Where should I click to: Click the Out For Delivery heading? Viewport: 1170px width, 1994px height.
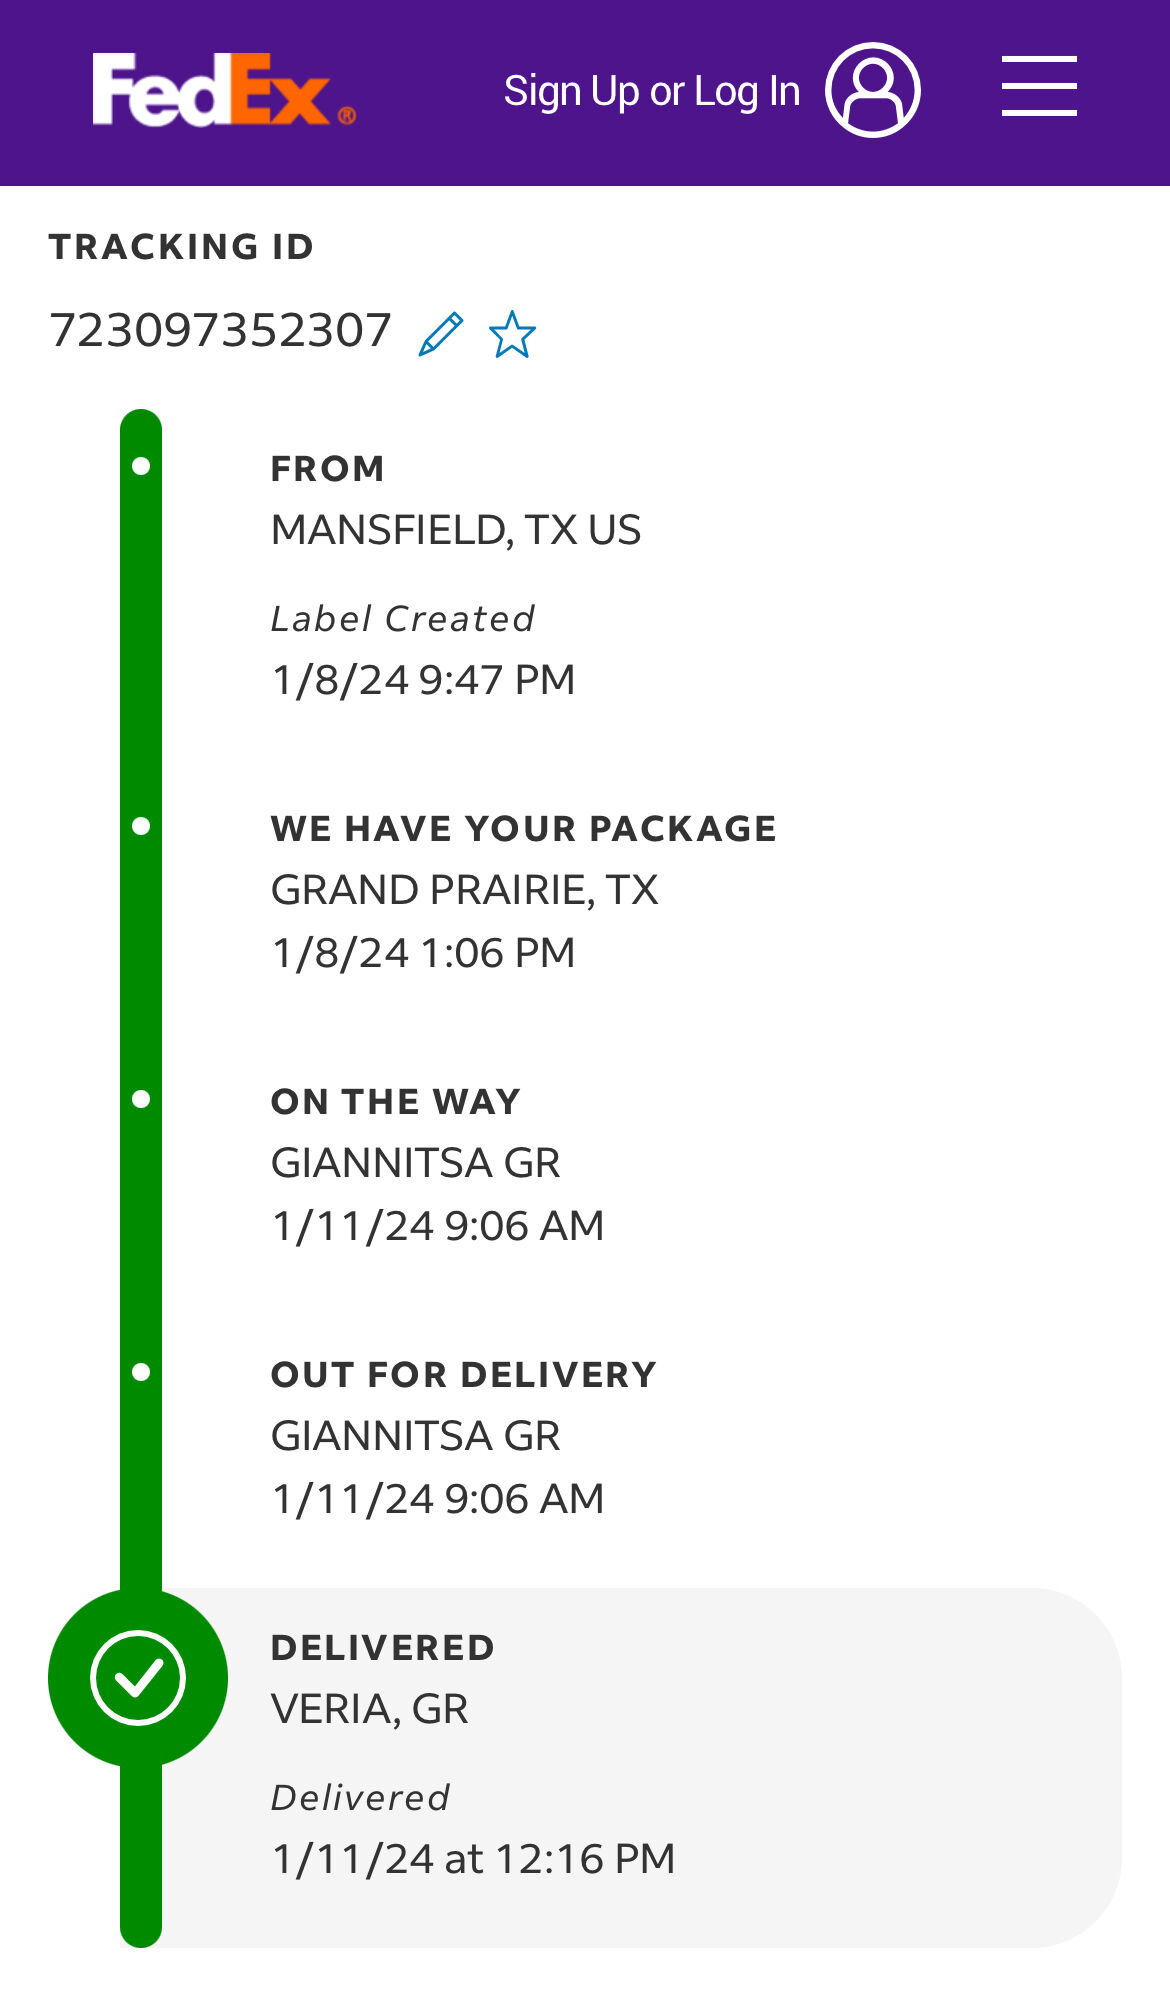click(463, 1374)
